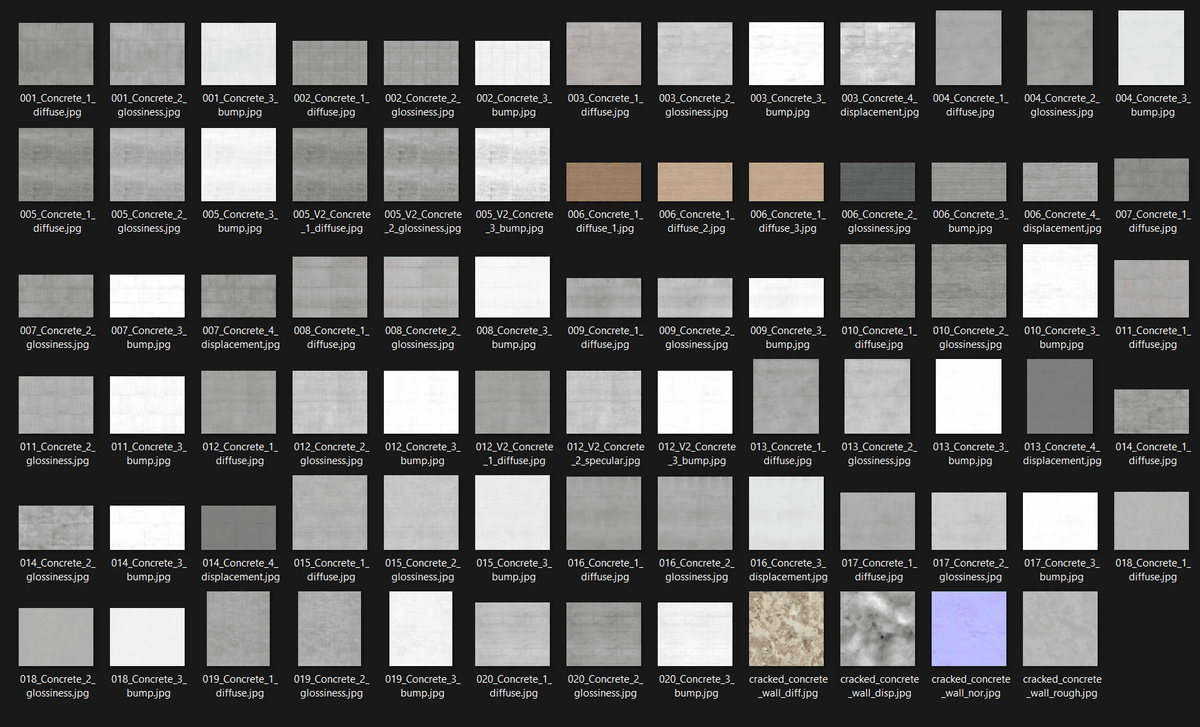Select 006_Concrete_1_diffuse_3.jpg
The image size is (1200, 727).
[x=787, y=181]
